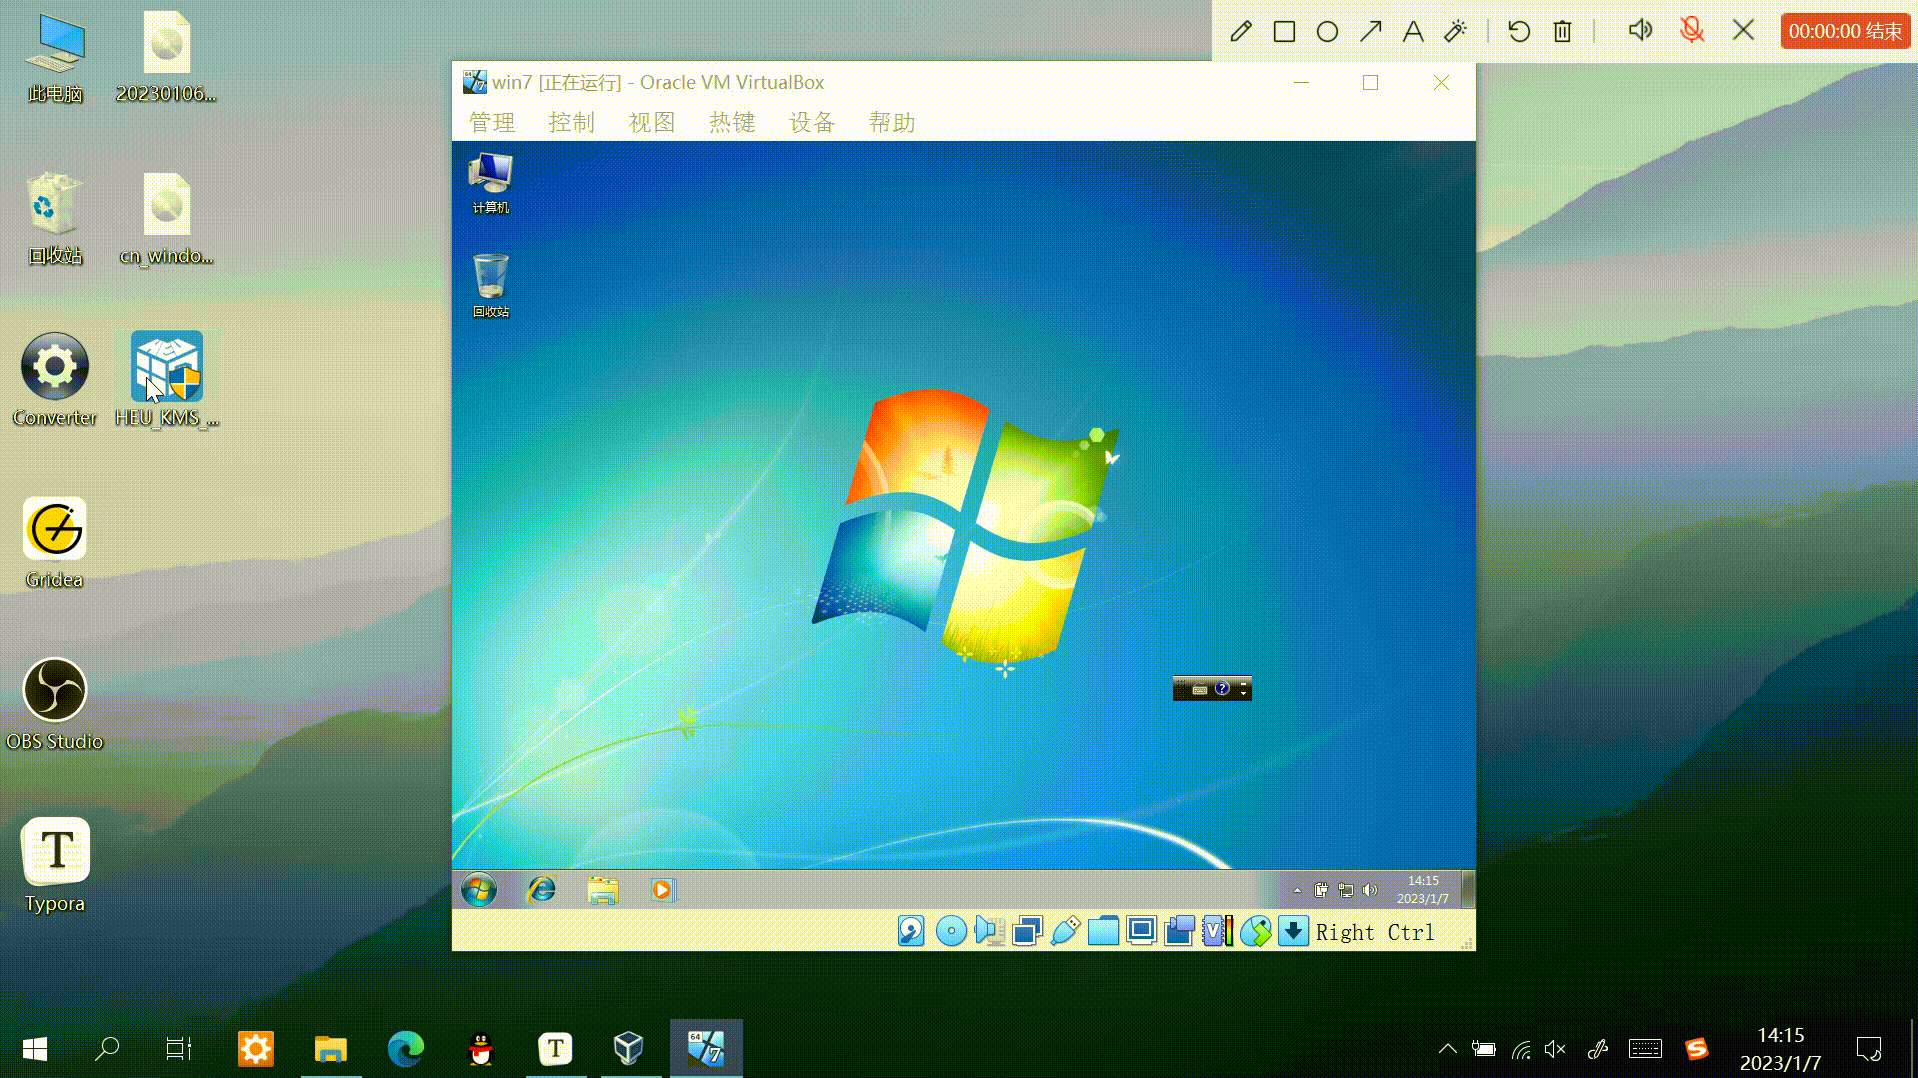Click the 00:00:00 结束 stop button

pos(1845,31)
